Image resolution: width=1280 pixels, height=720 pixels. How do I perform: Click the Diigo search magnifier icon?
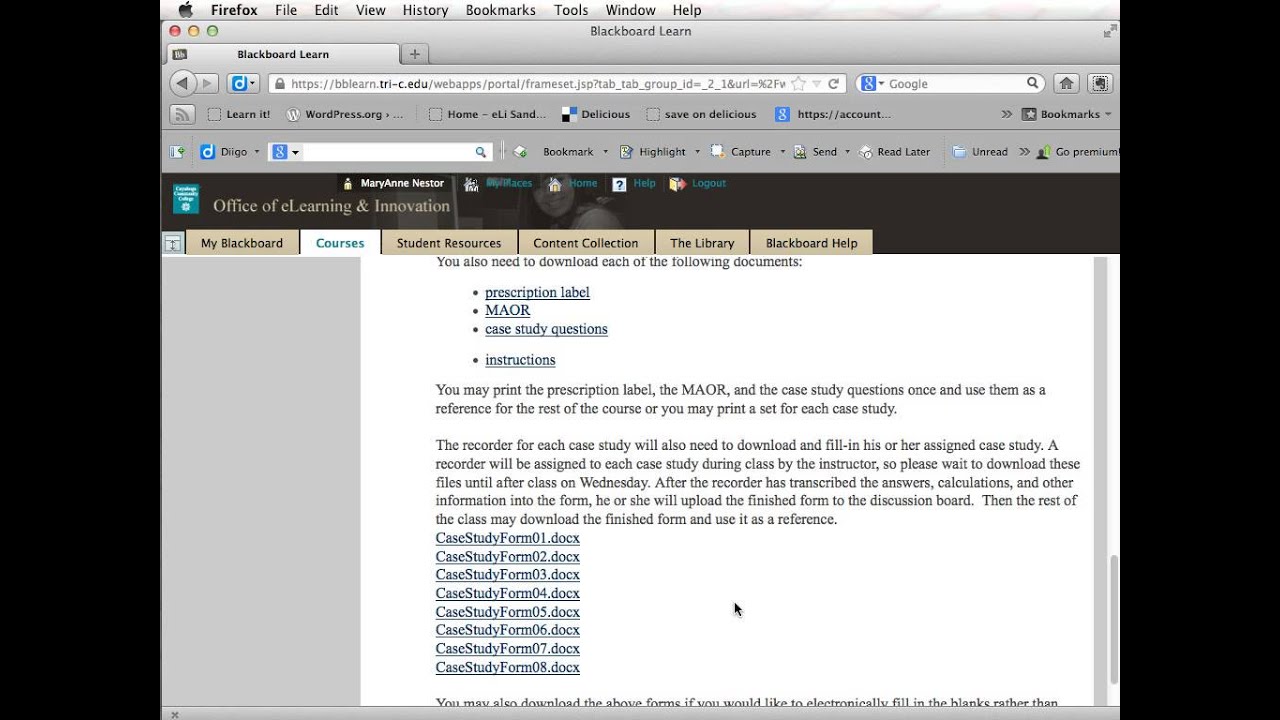[481, 152]
